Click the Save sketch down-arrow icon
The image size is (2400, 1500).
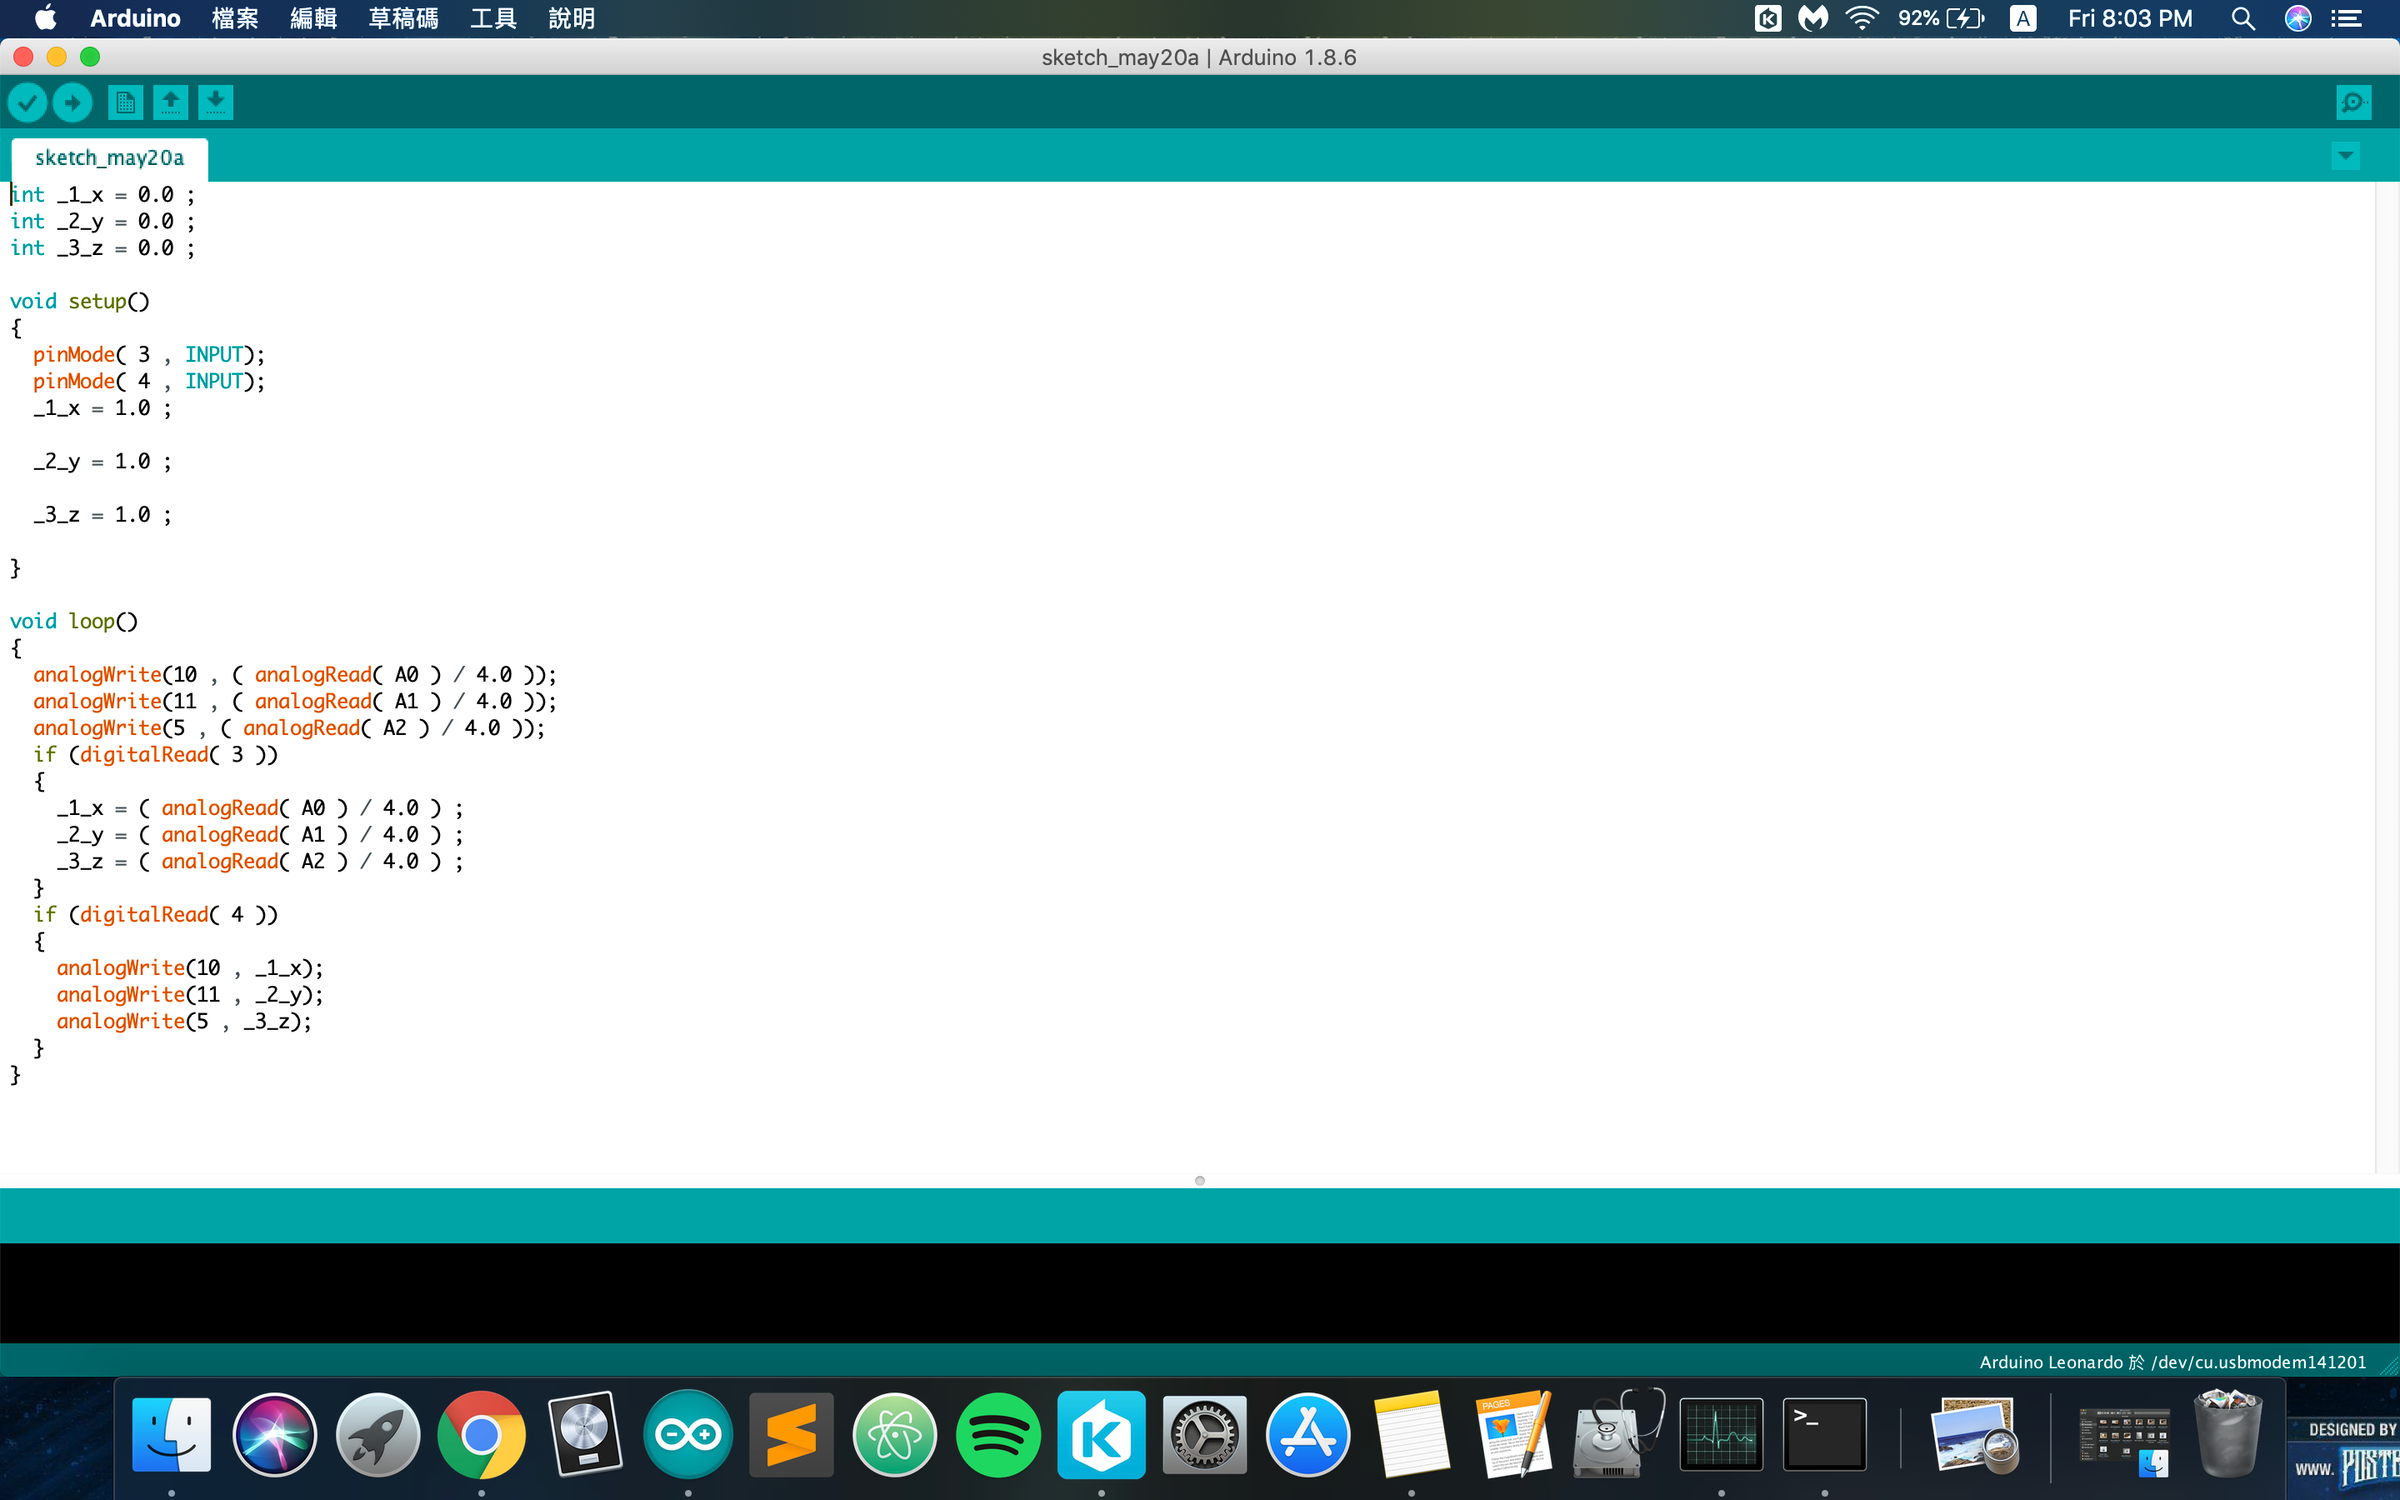pyautogui.click(x=215, y=102)
